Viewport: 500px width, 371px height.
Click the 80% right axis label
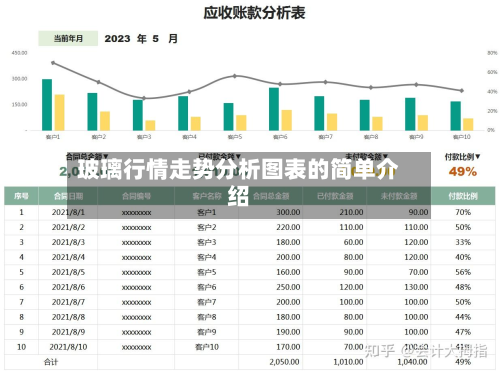tap(492, 53)
